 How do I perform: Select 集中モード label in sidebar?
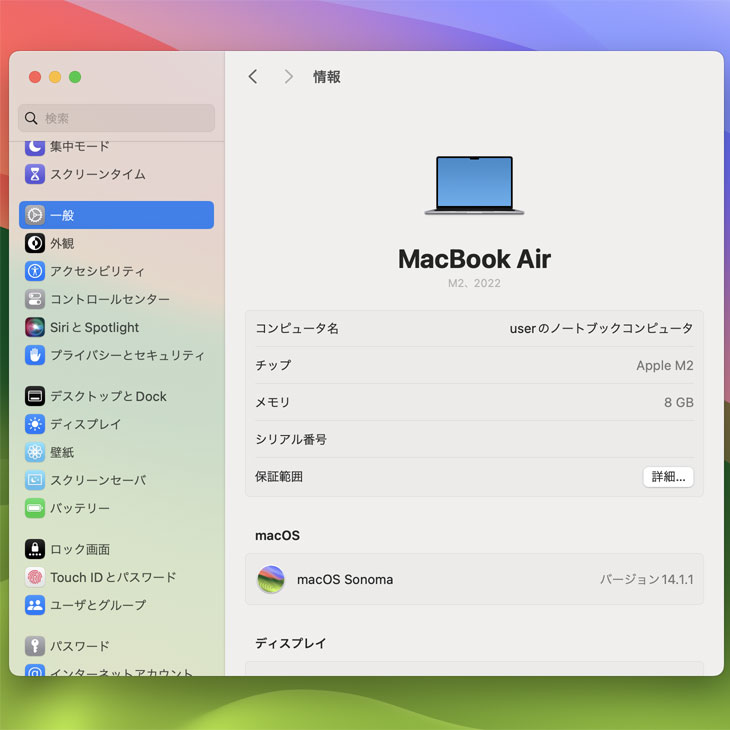click(80, 147)
